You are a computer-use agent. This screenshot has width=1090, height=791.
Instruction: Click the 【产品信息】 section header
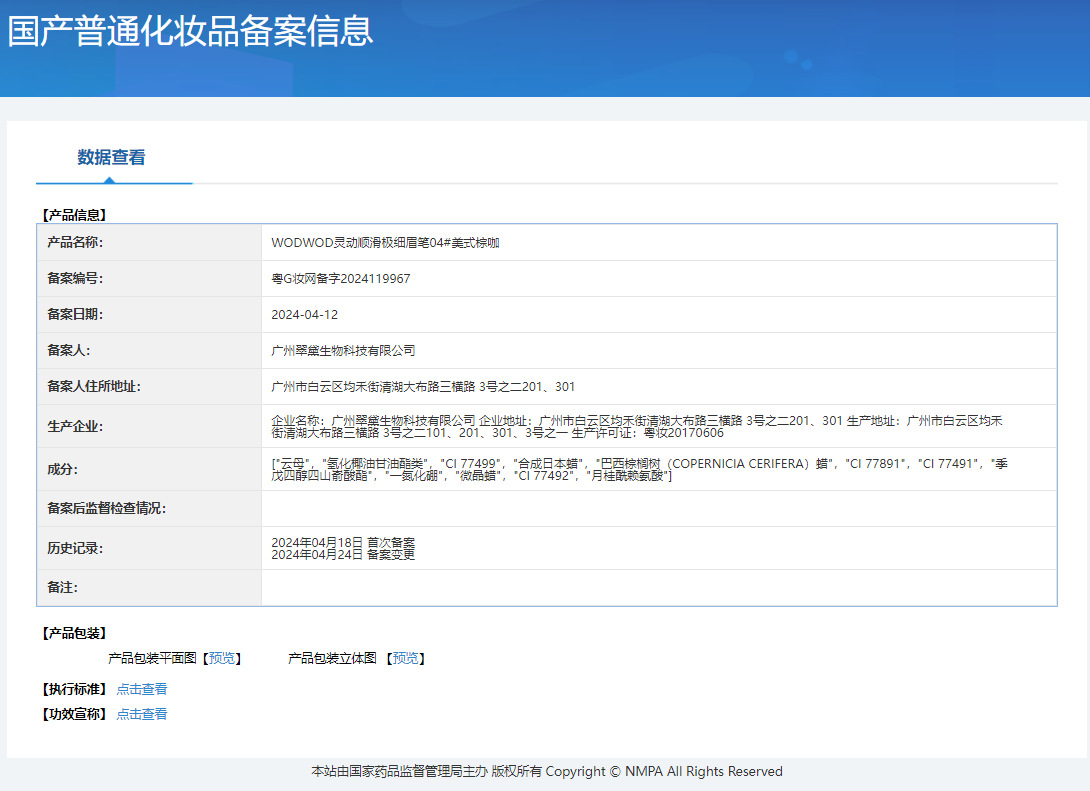point(74,215)
